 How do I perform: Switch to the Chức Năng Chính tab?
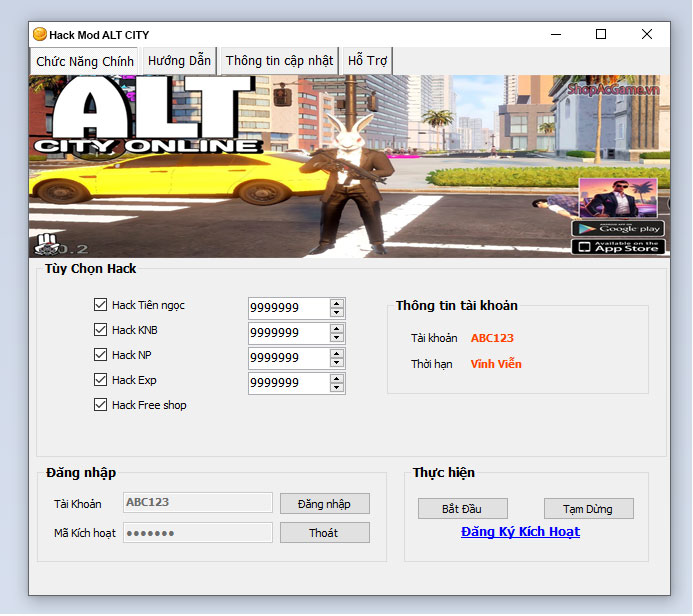(85, 61)
